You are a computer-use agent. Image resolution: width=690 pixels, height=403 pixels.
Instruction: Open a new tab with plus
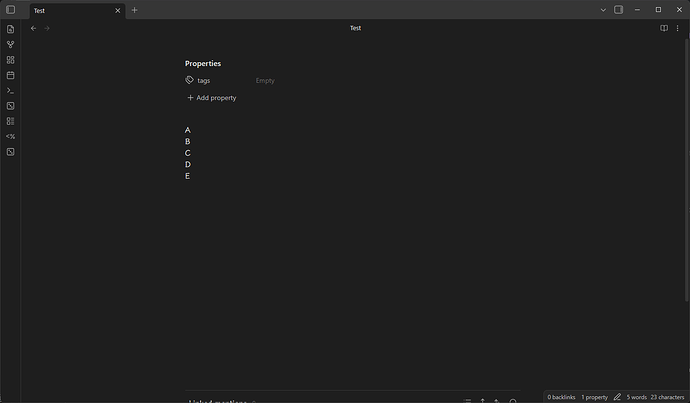click(x=135, y=10)
